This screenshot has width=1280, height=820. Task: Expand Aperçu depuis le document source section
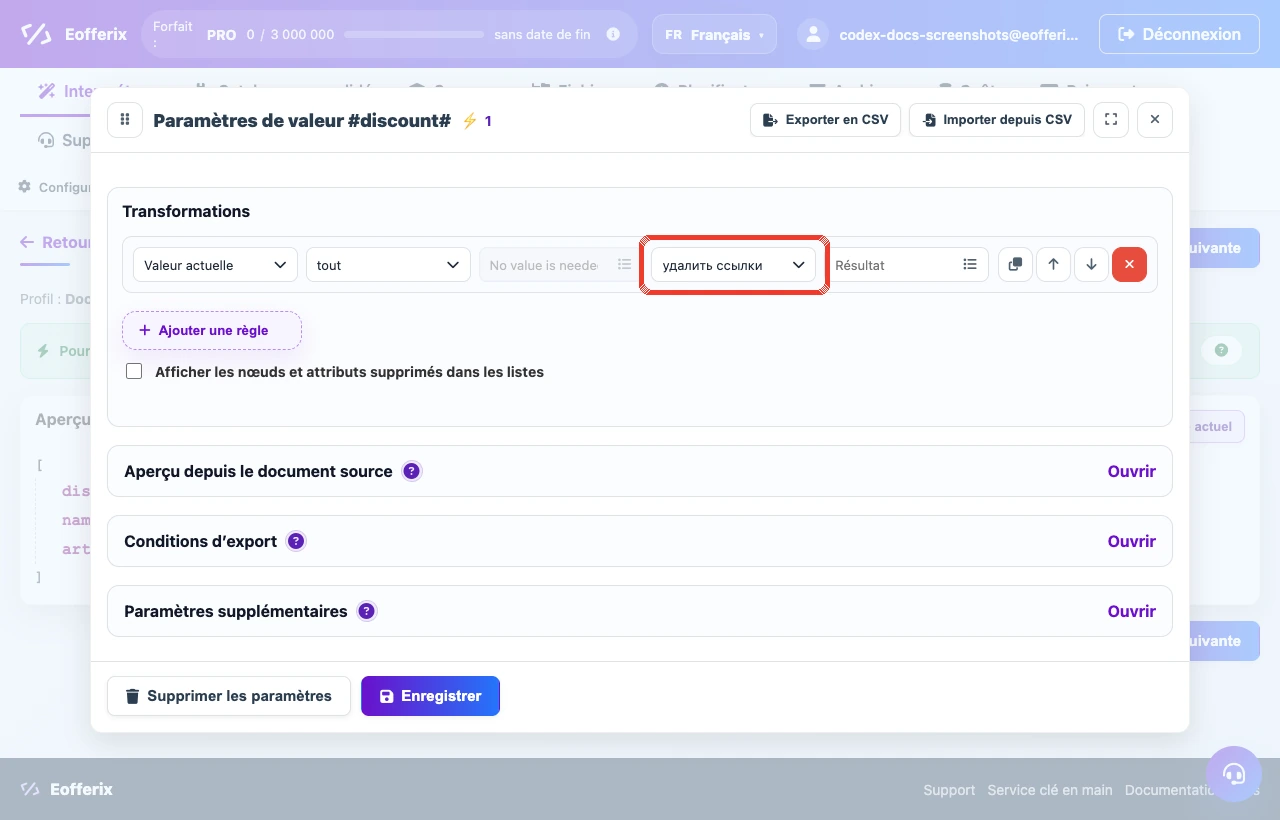coord(1131,471)
